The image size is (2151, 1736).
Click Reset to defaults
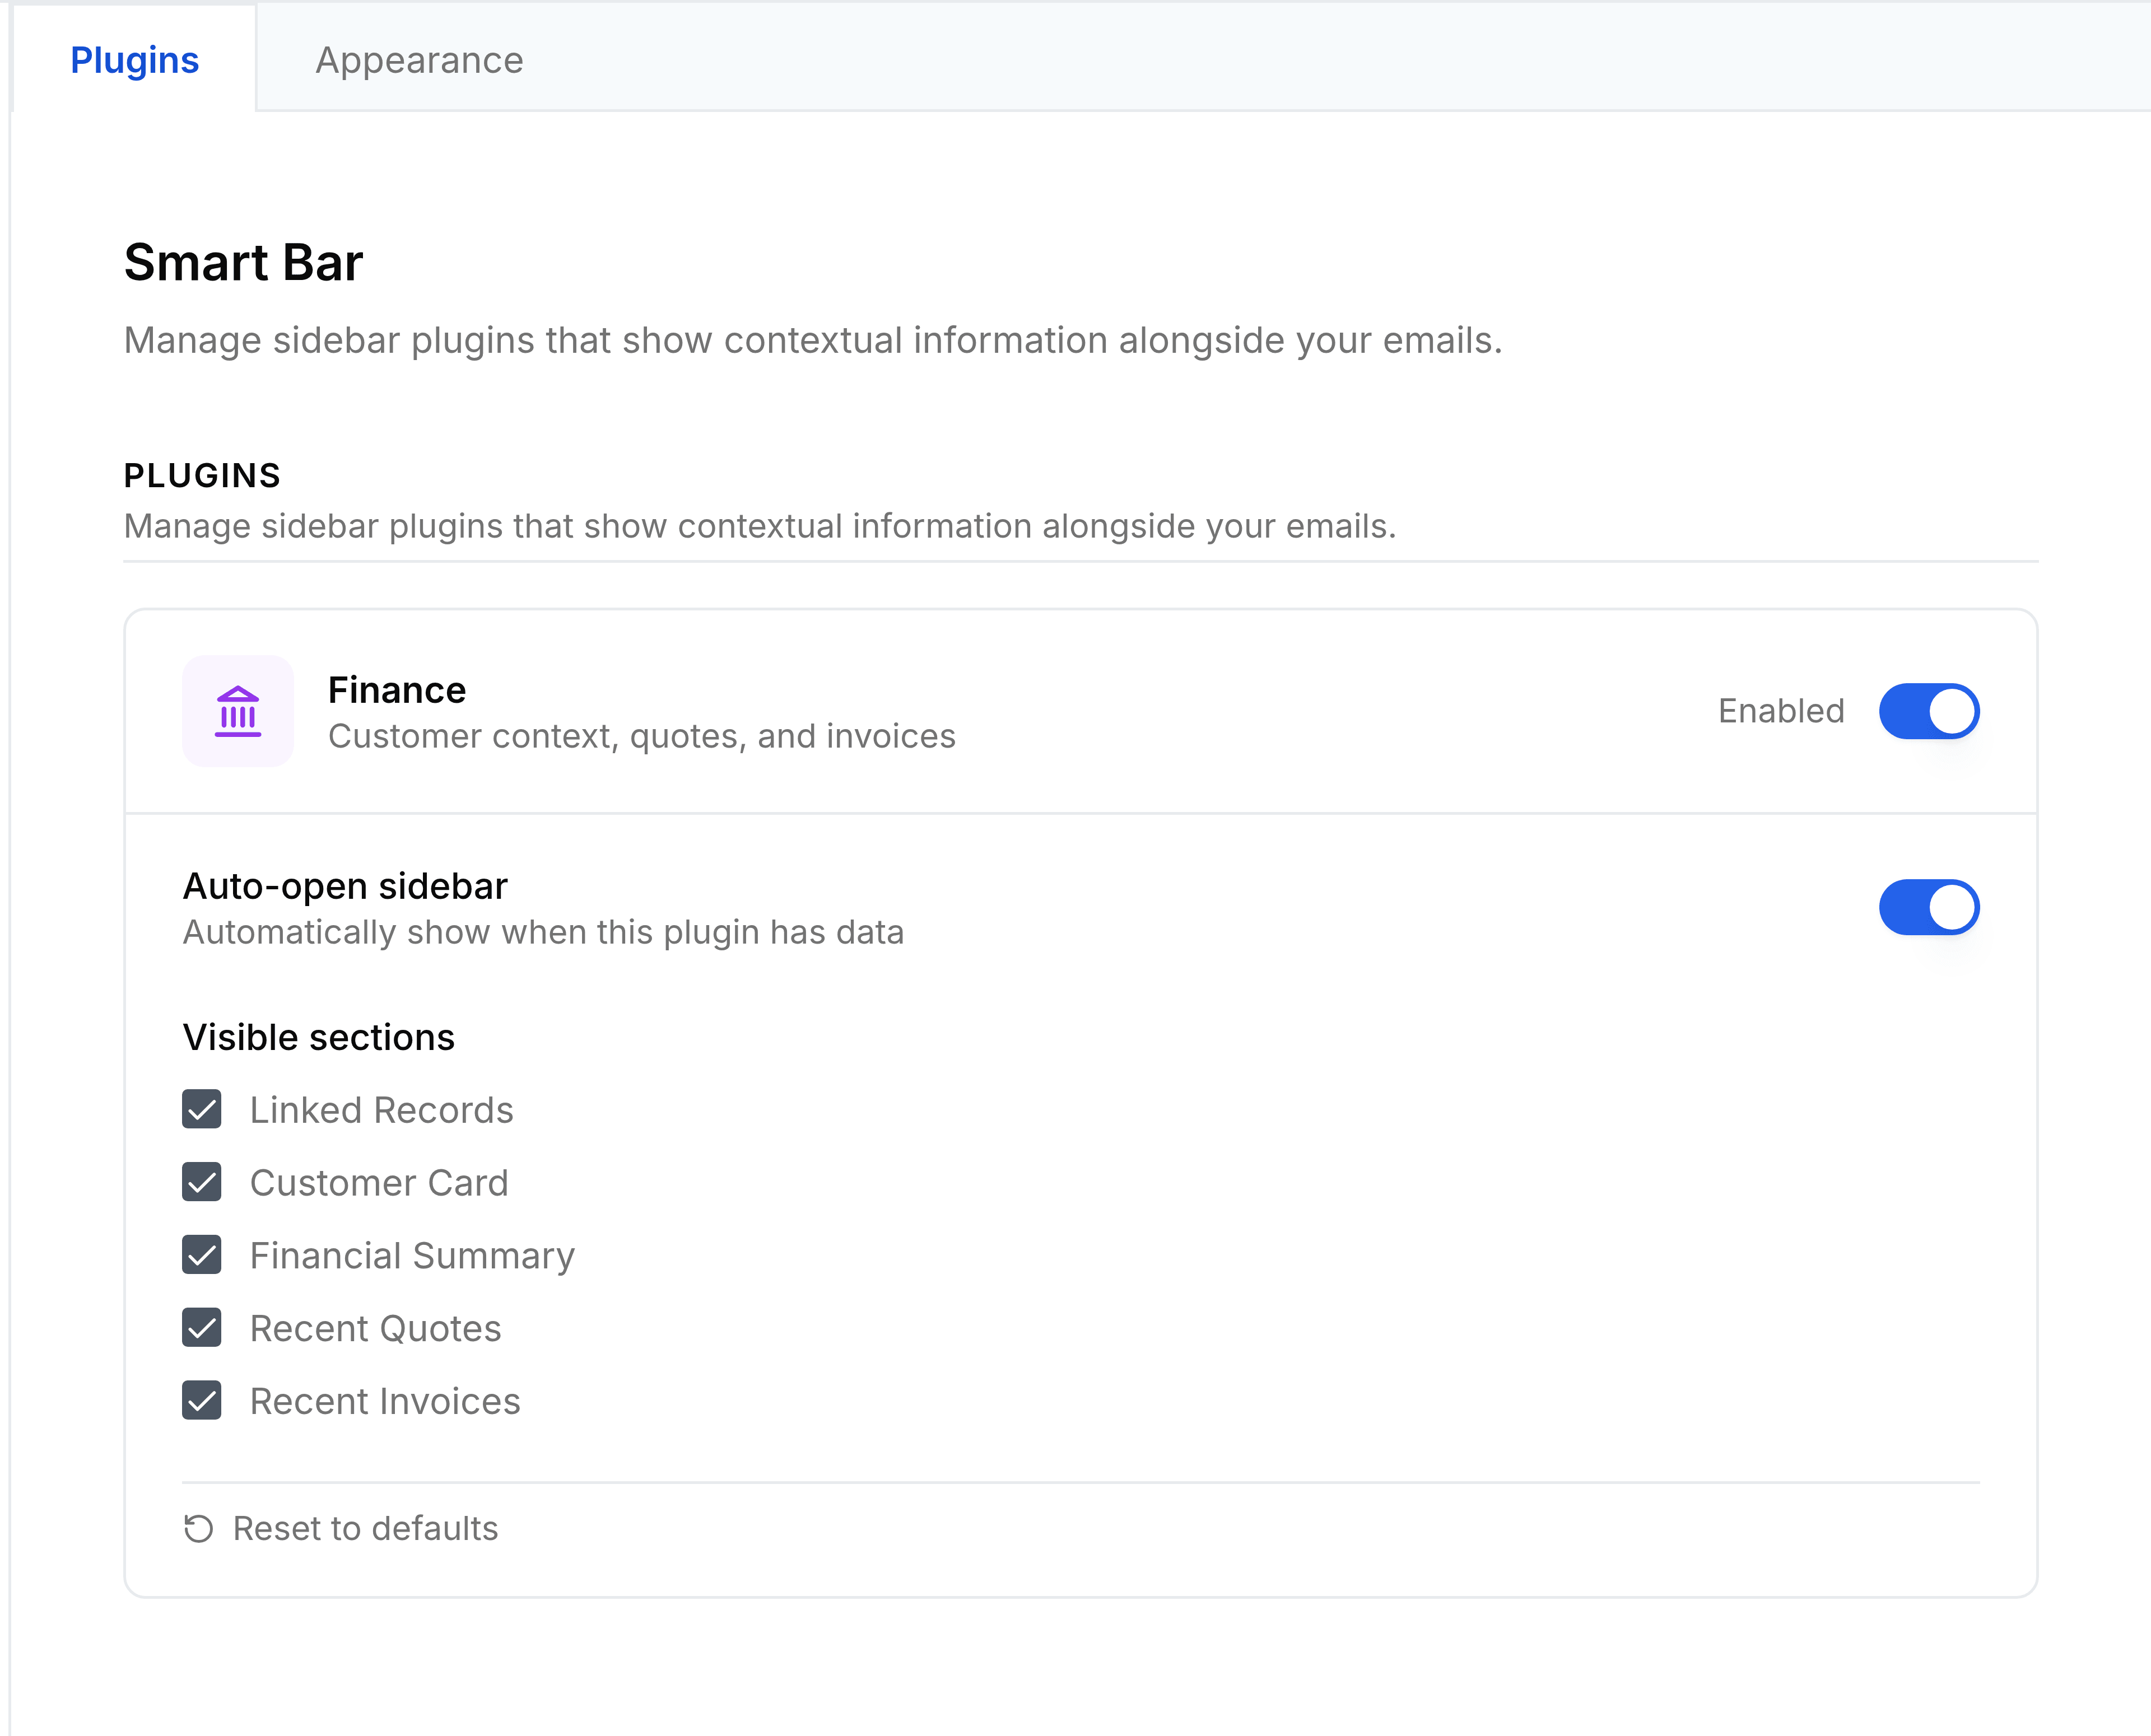341,1528
